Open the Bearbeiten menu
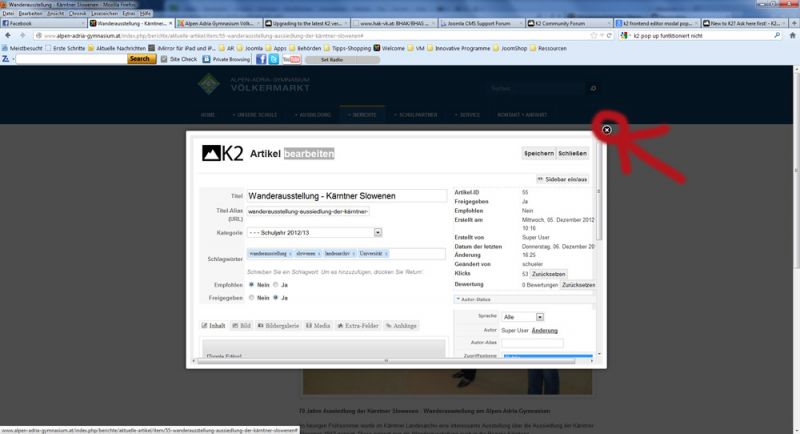The height and width of the screenshot is (434, 800). point(30,13)
